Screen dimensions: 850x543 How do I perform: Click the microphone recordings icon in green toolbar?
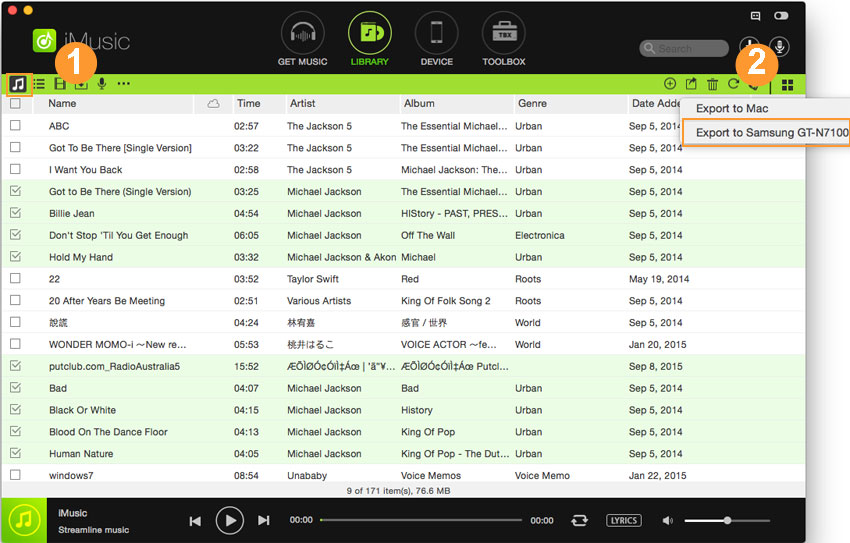point(101,84)
